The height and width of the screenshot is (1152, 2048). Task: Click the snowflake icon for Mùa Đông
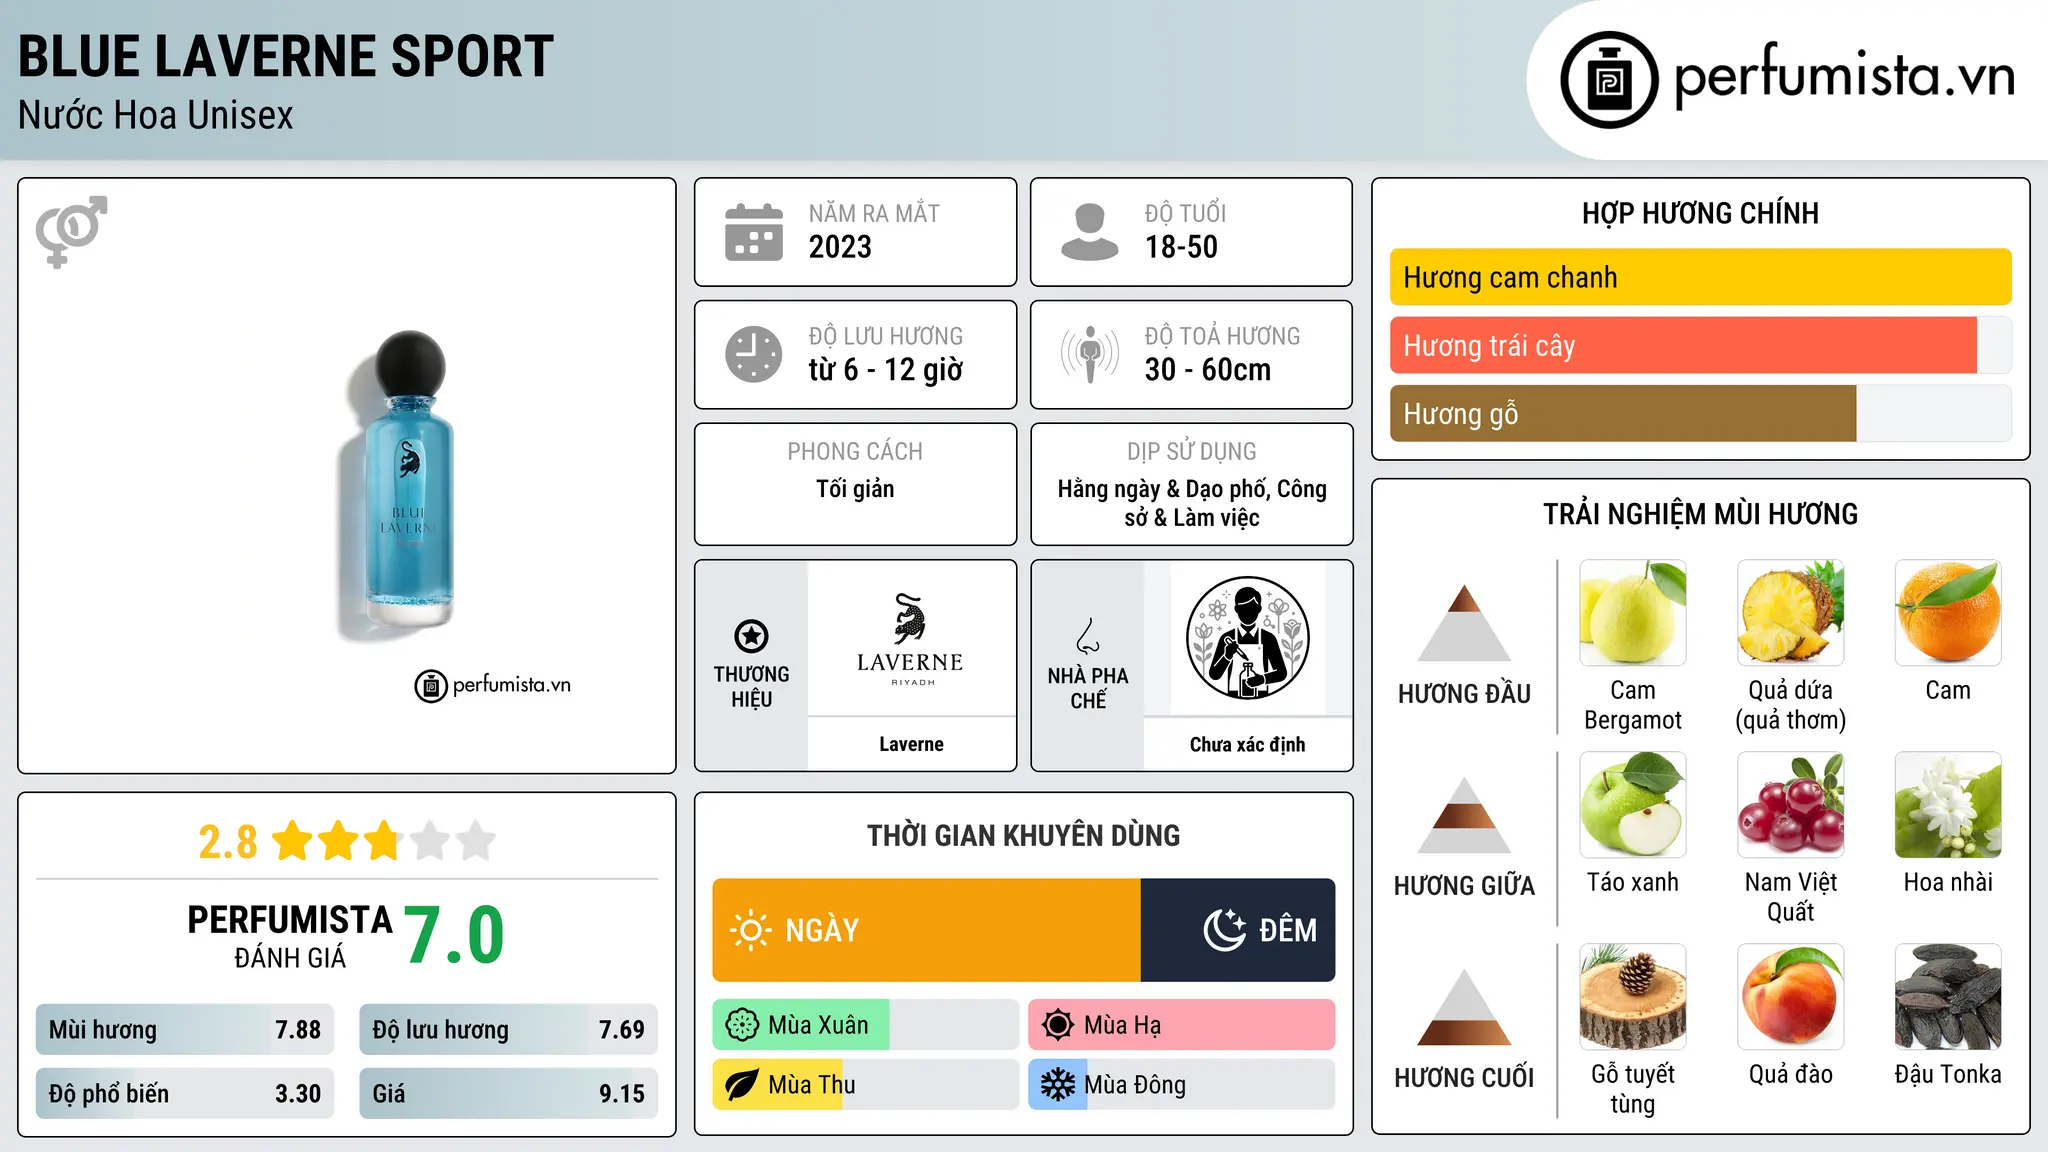[1058, 1085]
